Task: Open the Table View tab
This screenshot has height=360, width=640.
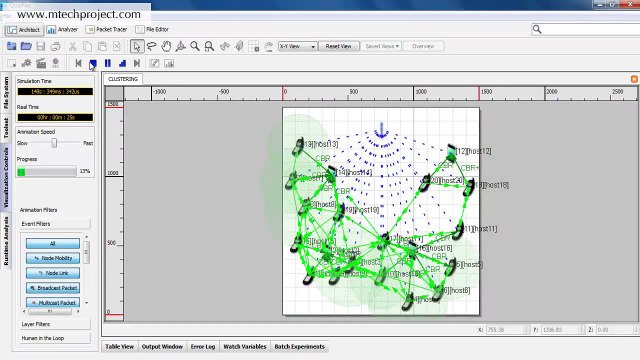Action: [x=120, y=347]
